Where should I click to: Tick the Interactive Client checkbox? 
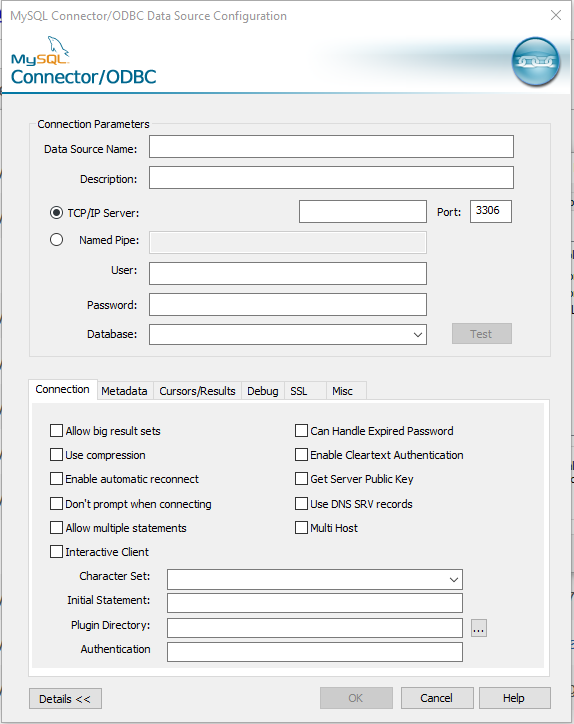(56, 552)
